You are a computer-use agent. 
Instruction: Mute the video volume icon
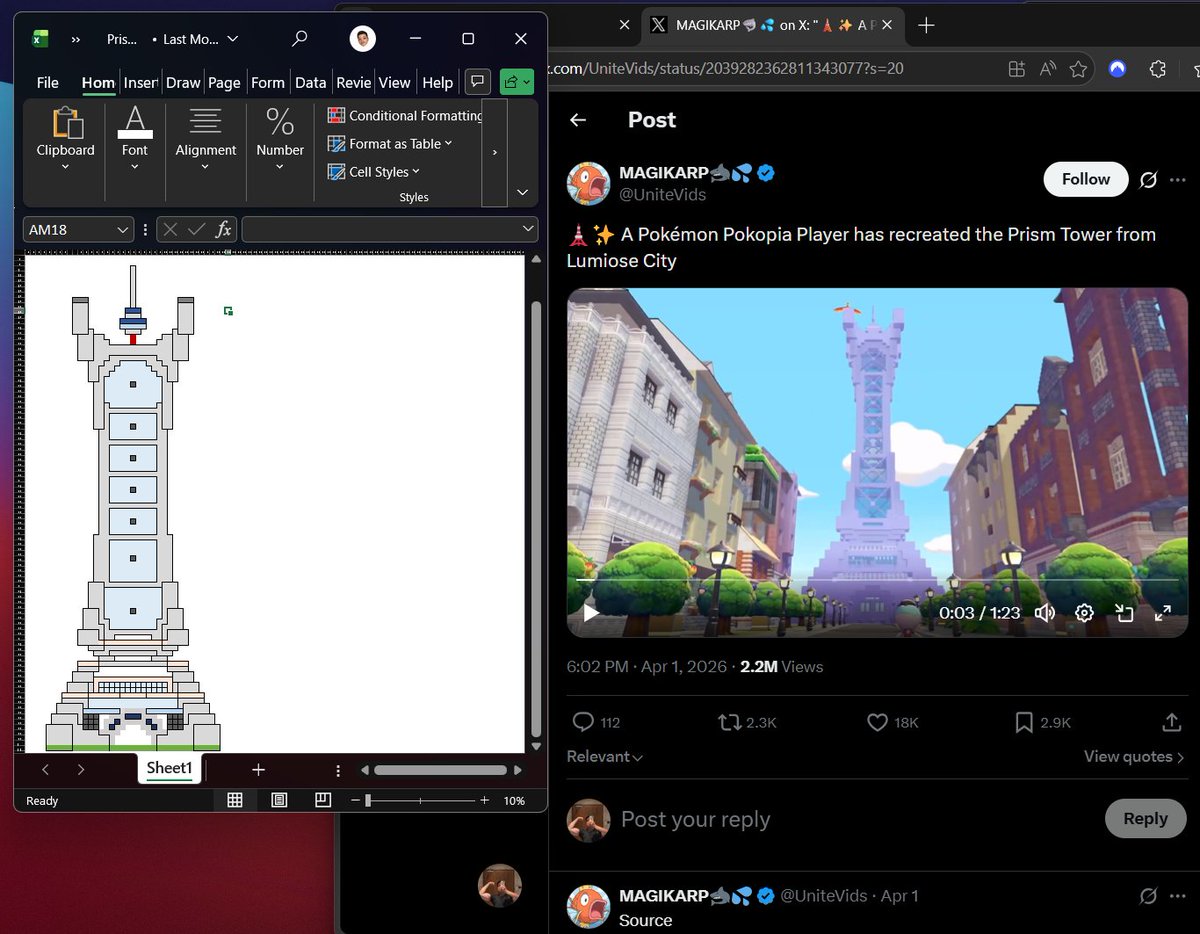(1045, 613)
